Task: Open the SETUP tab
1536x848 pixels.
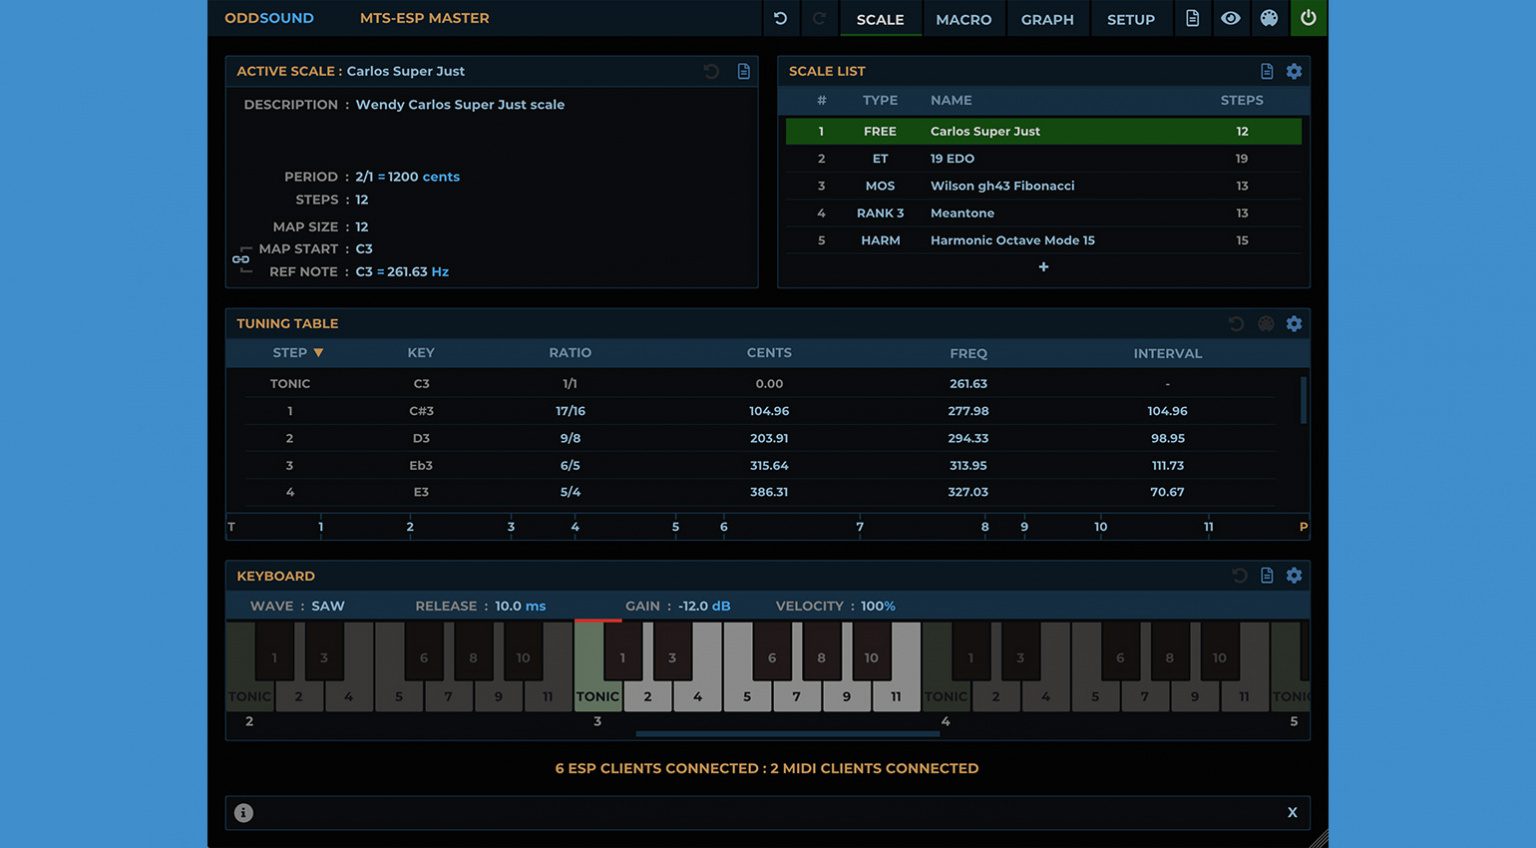Action: coord(1131,18)
